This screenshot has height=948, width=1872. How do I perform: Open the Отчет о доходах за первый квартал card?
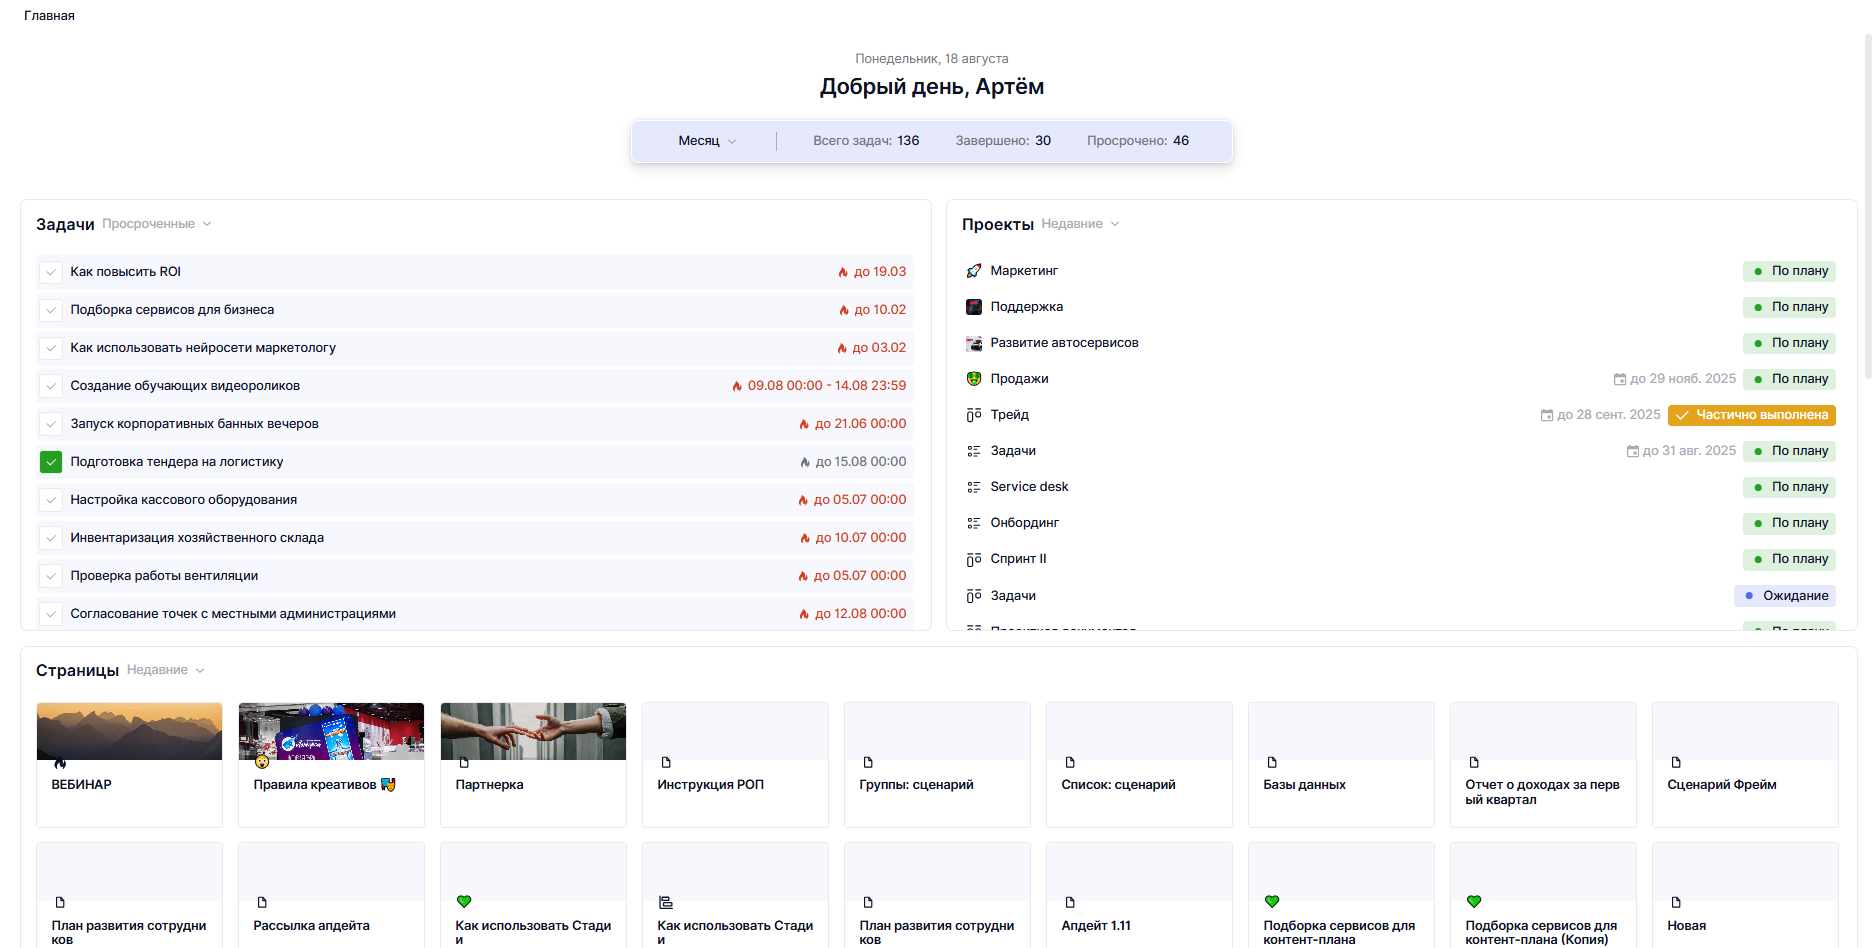pos(1543,765)
